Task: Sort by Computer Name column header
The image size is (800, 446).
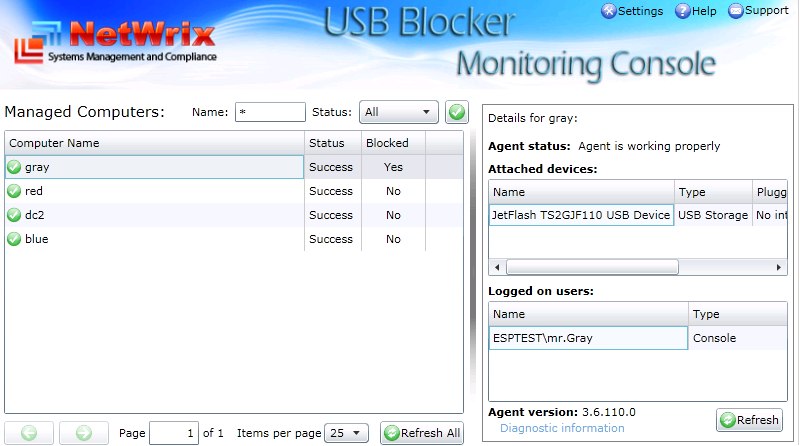Action: coord(155,143)
